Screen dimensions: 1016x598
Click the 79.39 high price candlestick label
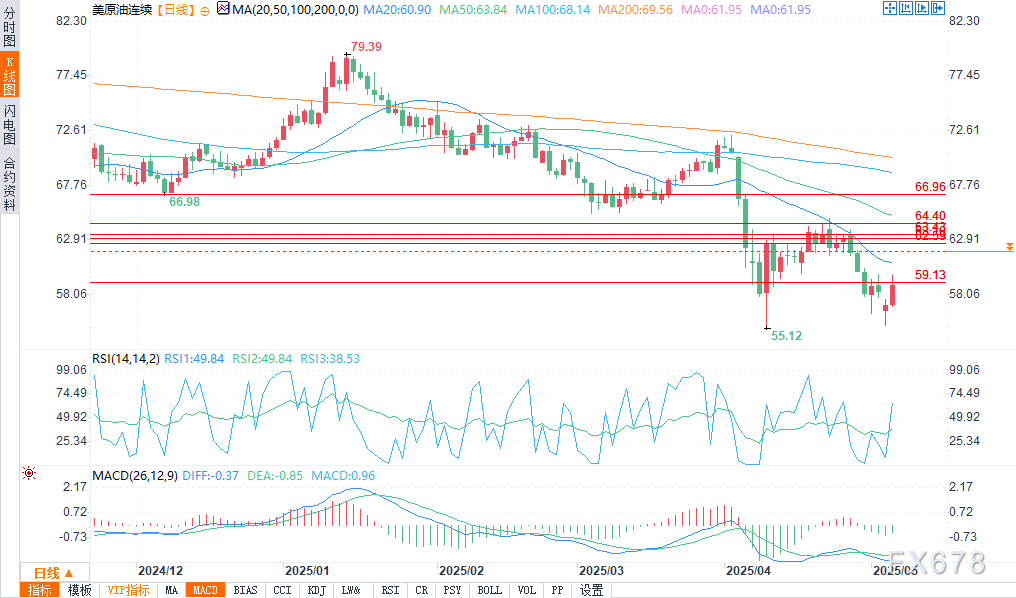coord(366,47)
